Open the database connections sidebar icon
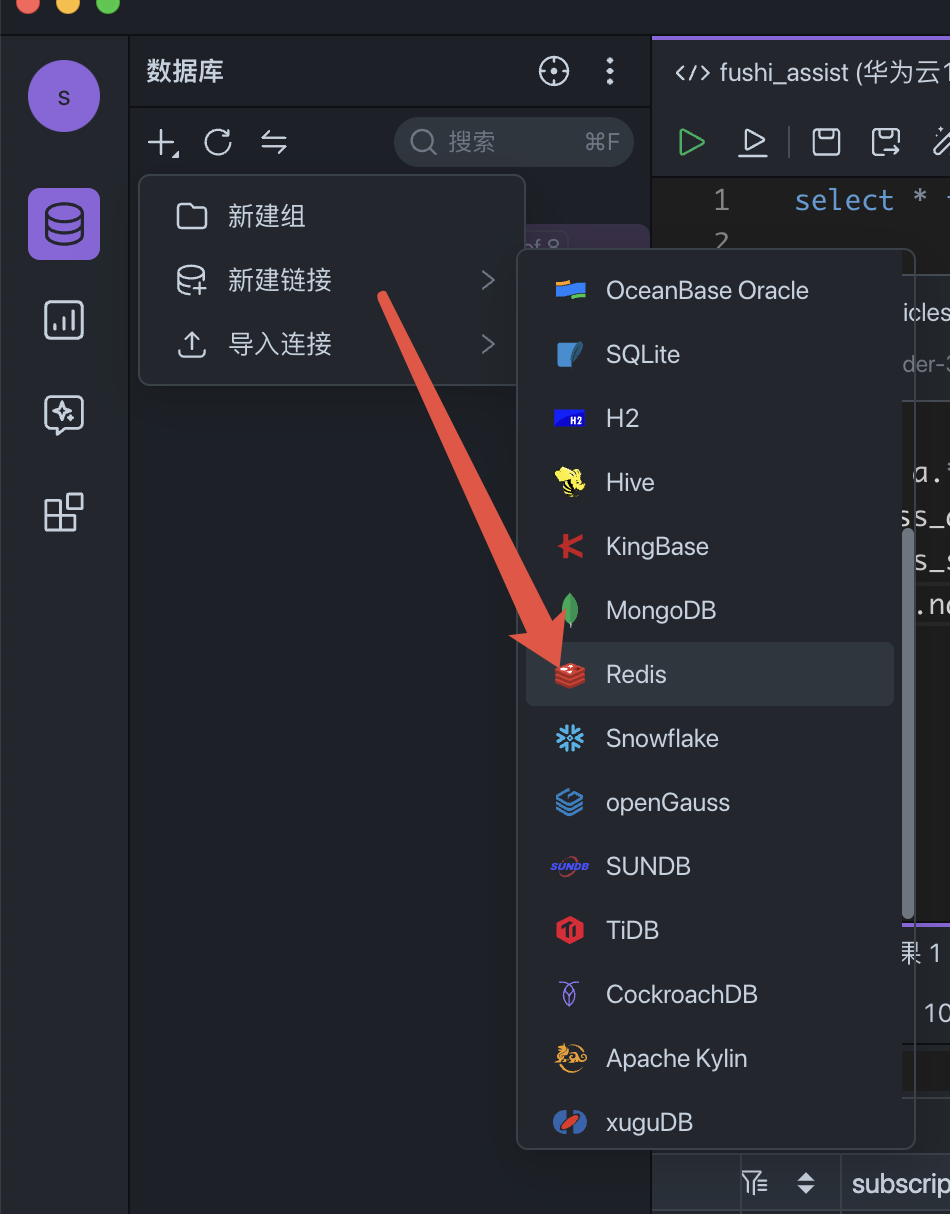Image resolution: width=950 pixels, height=1214 pixels. click(x=64, y=224)
